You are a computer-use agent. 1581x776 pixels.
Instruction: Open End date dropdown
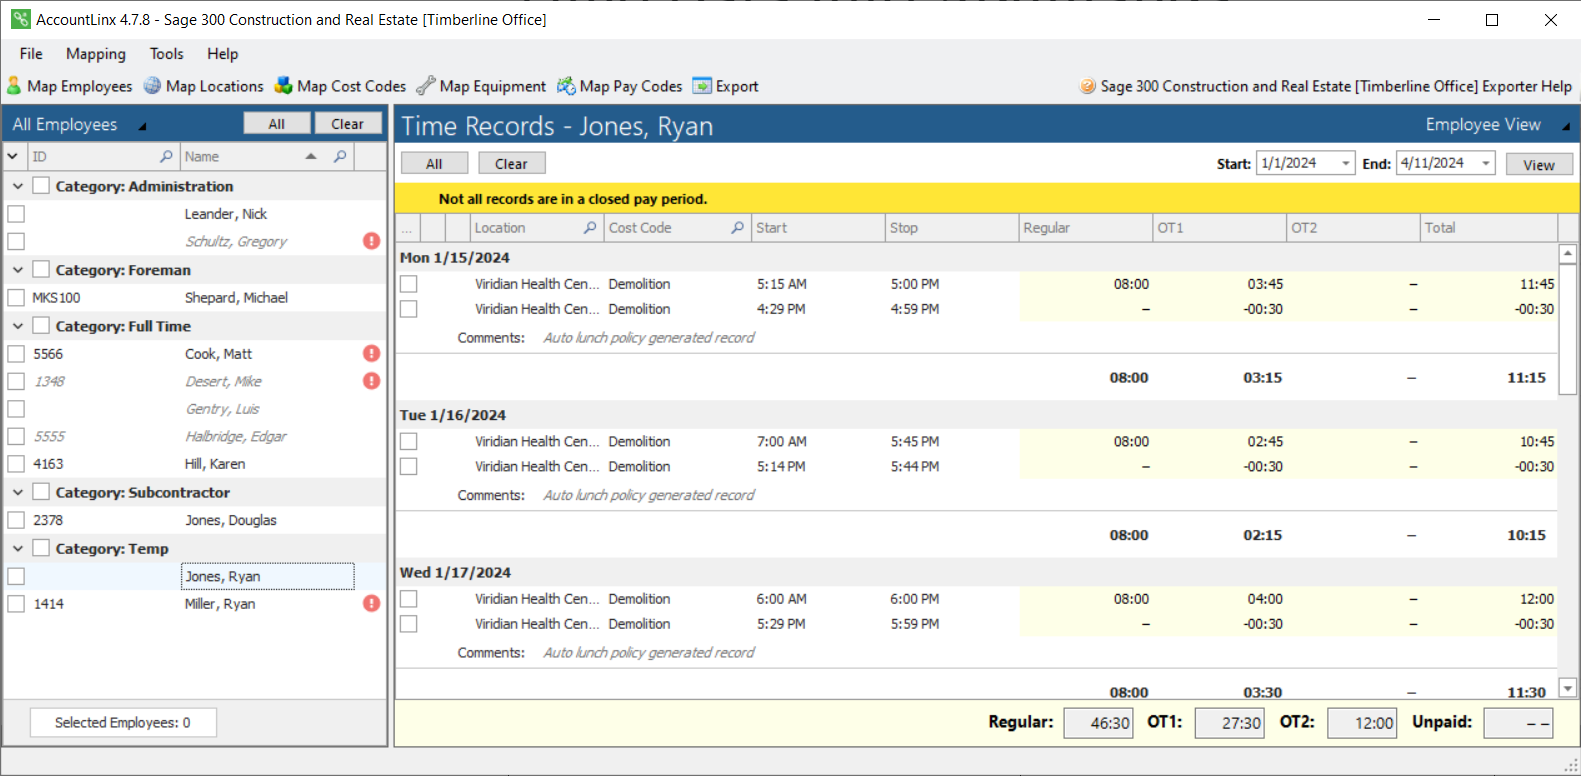[1486, 164]
